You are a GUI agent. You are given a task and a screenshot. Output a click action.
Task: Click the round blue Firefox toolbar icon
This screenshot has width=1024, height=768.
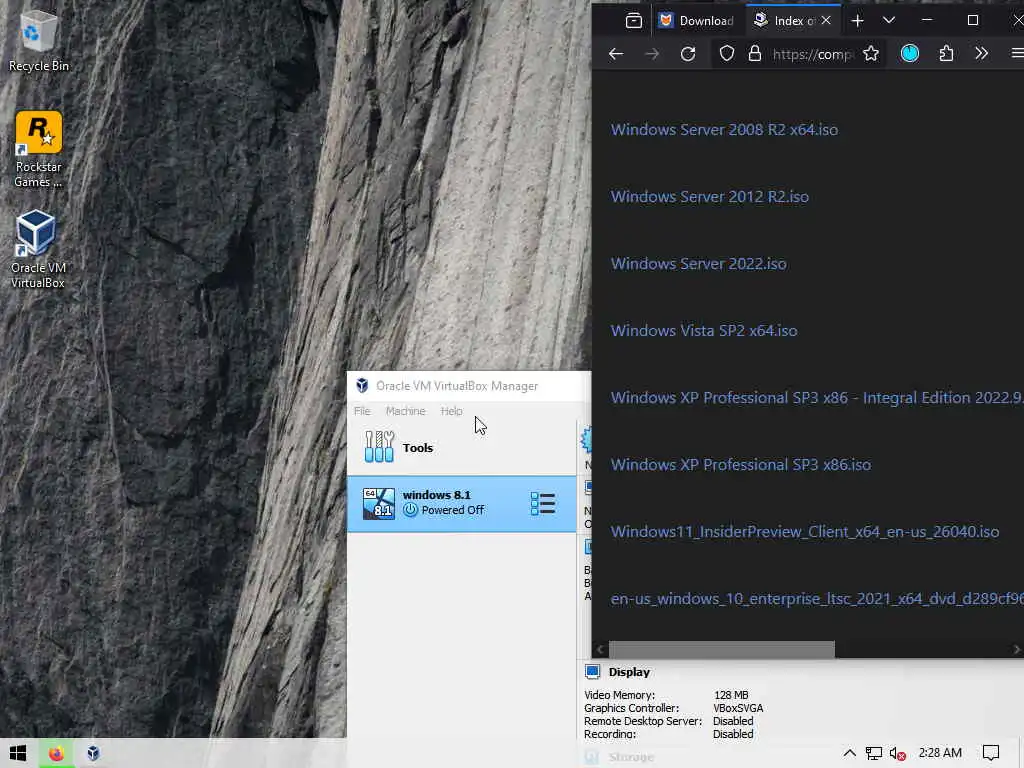(910, 54)
